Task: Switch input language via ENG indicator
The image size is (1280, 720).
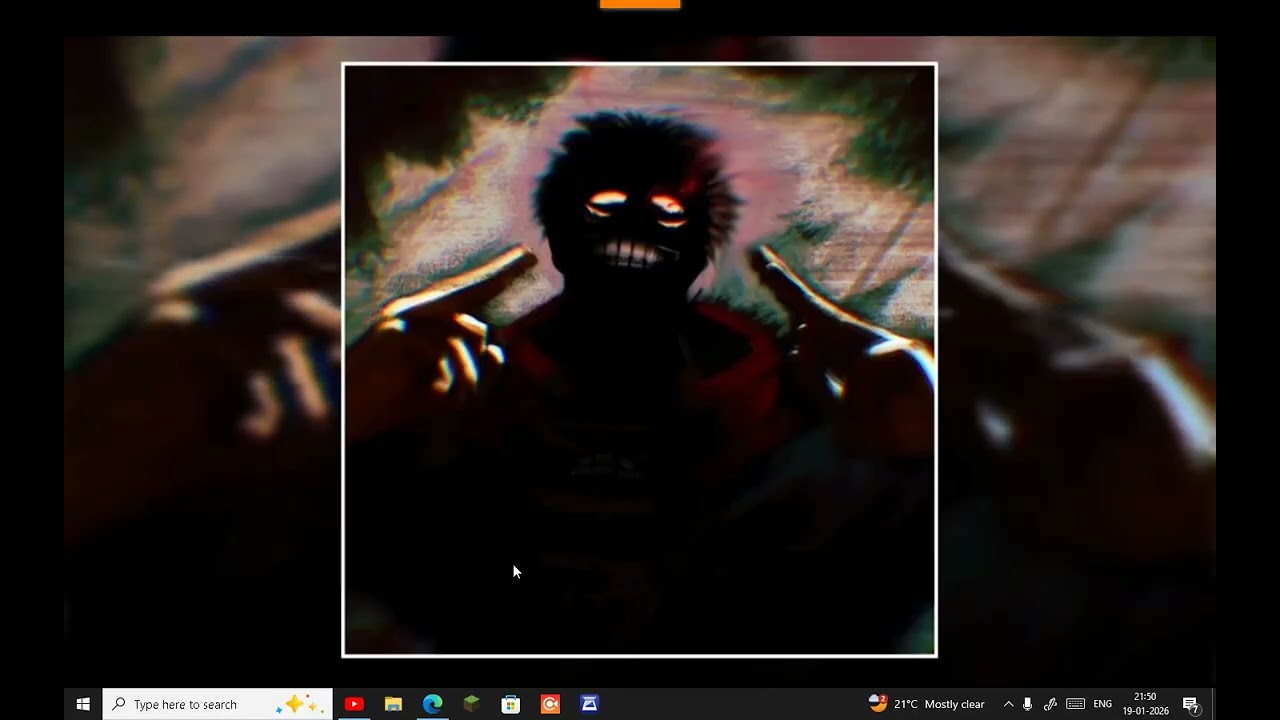Action: coord(1103,704)
